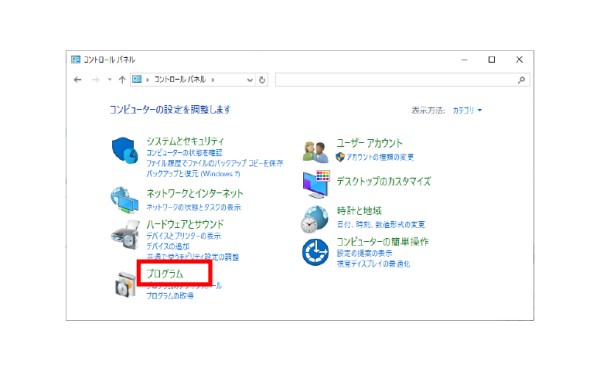
Task: Open the プログラム category heading
Action: [x=165, y=274]
